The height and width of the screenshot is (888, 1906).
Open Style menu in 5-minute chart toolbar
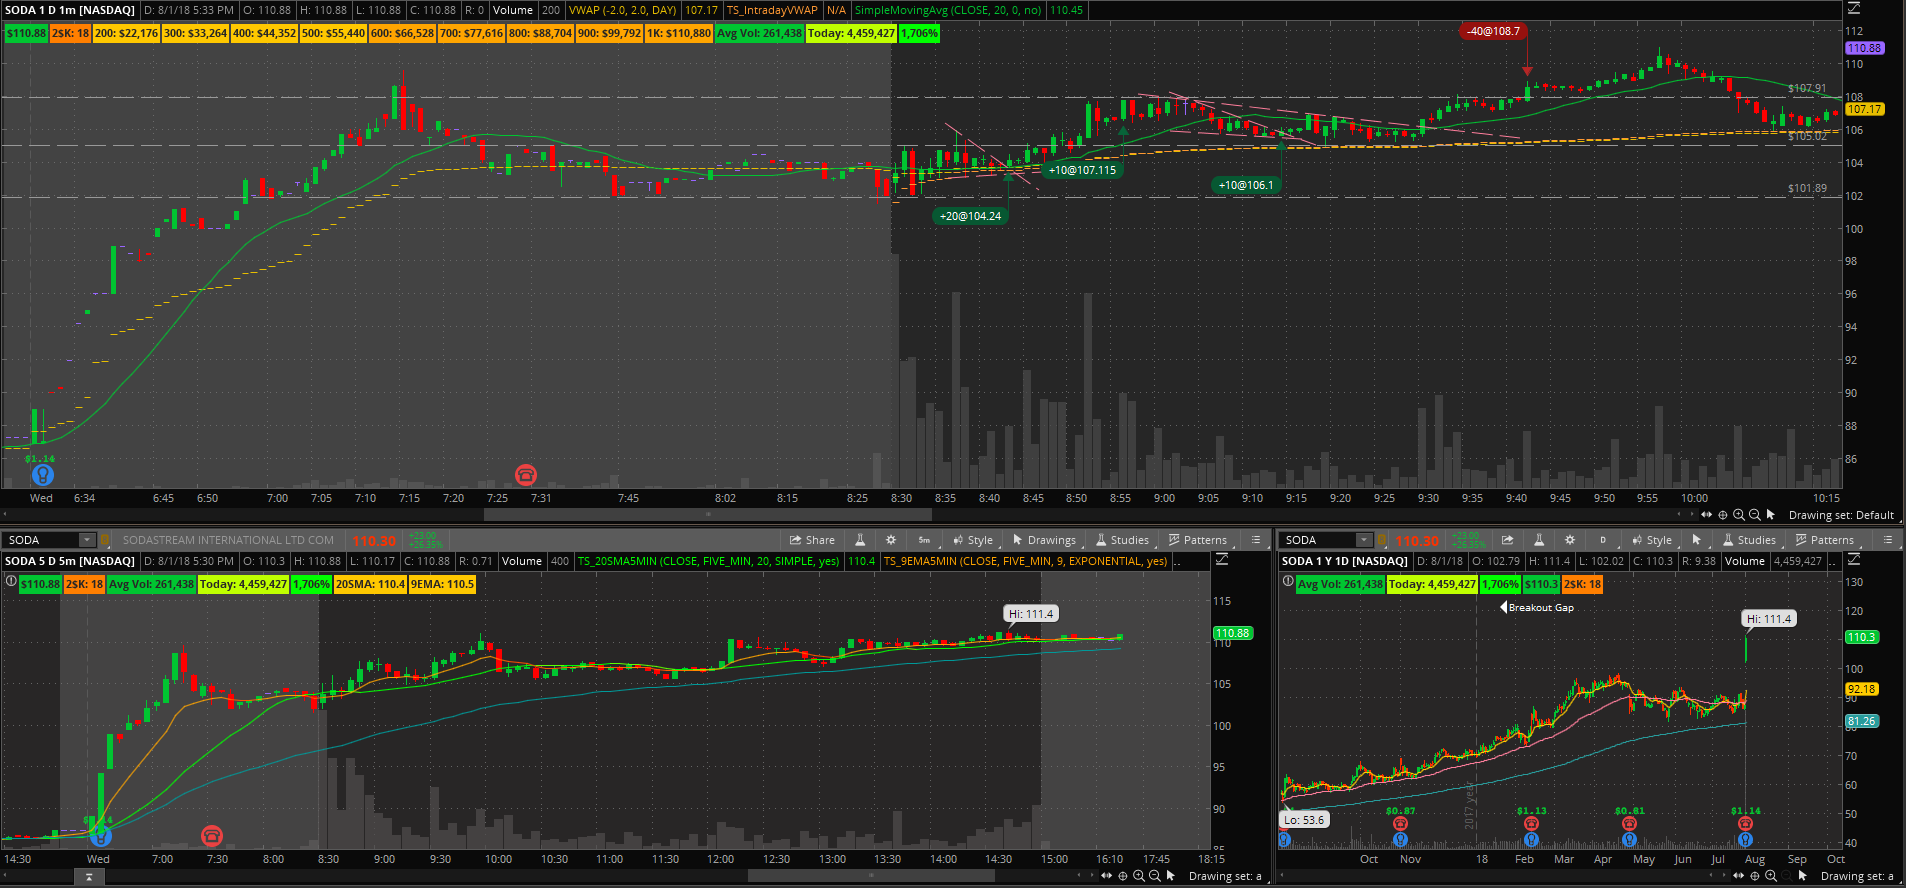973,540
